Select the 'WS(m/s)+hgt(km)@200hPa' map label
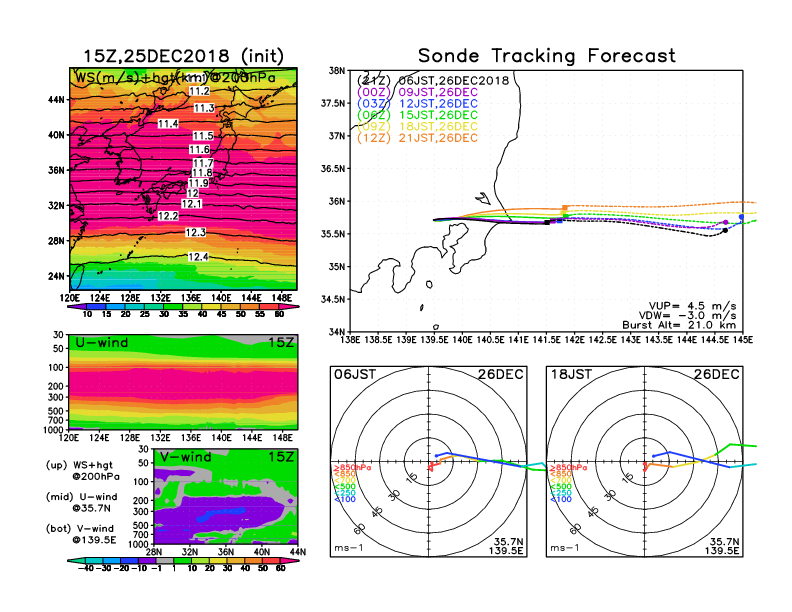Image resolution: width=792 pixels, height=612 pixels. [175, 78]
